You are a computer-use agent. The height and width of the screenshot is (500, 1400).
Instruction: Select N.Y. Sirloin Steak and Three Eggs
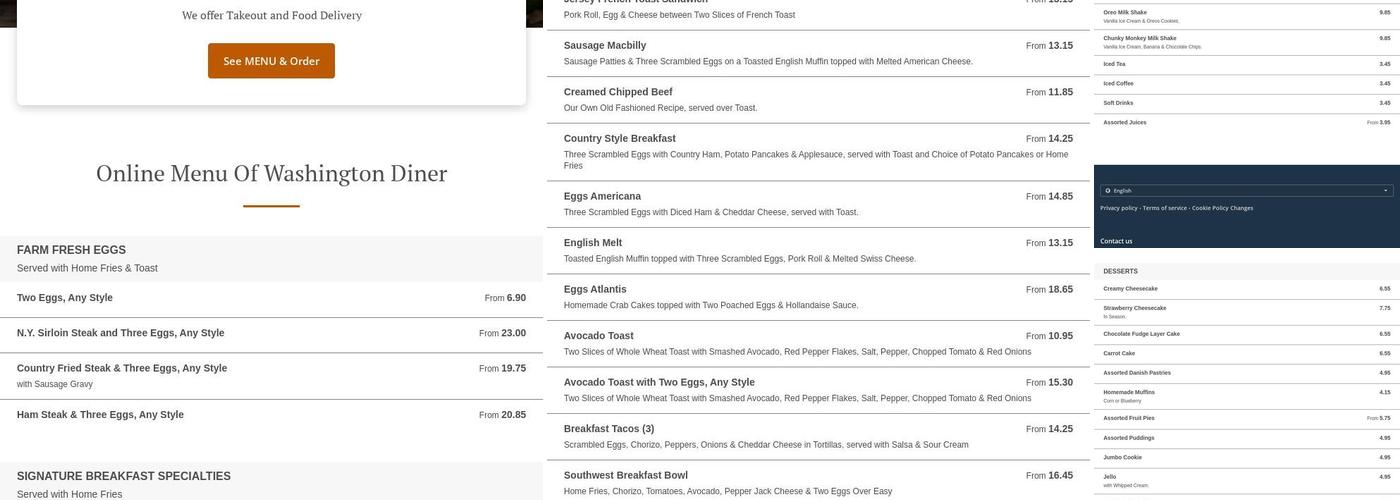[x=120, y=333]
